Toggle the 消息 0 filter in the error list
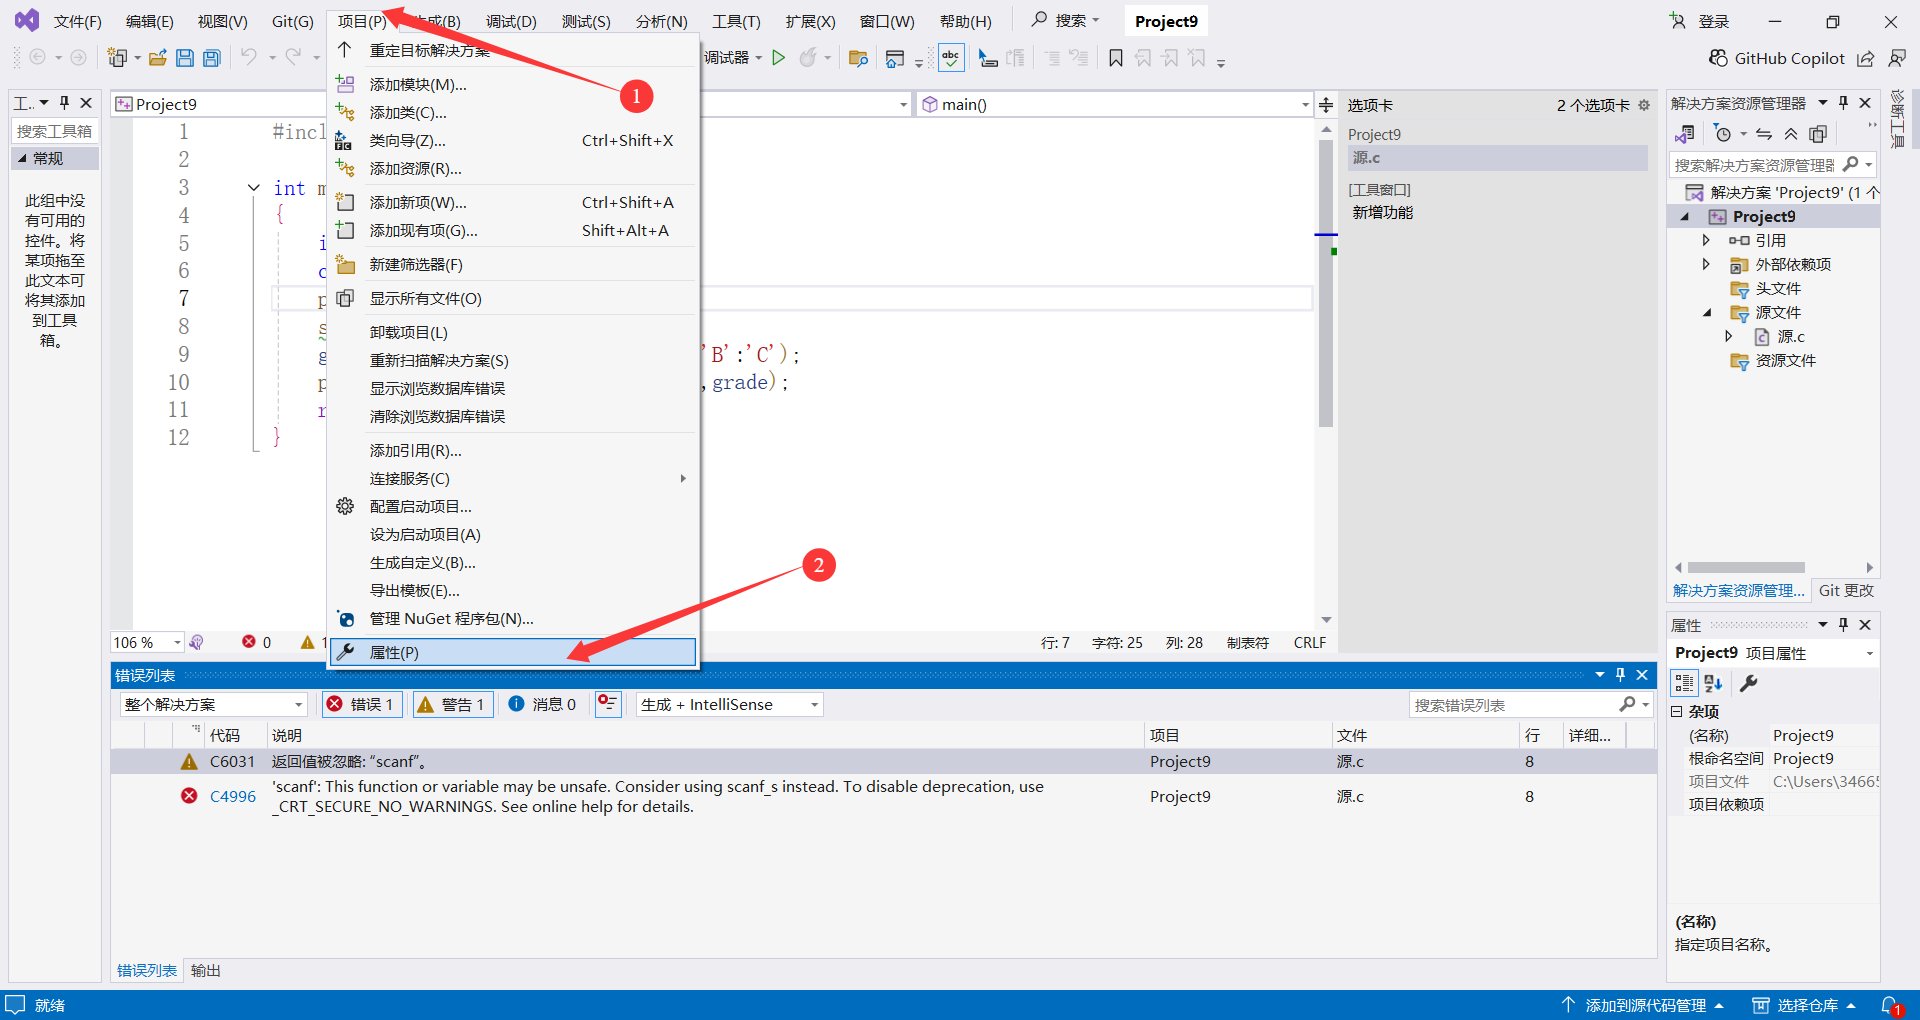The width and height of the screenshot is (1920, 1020). tap(542, 704)
